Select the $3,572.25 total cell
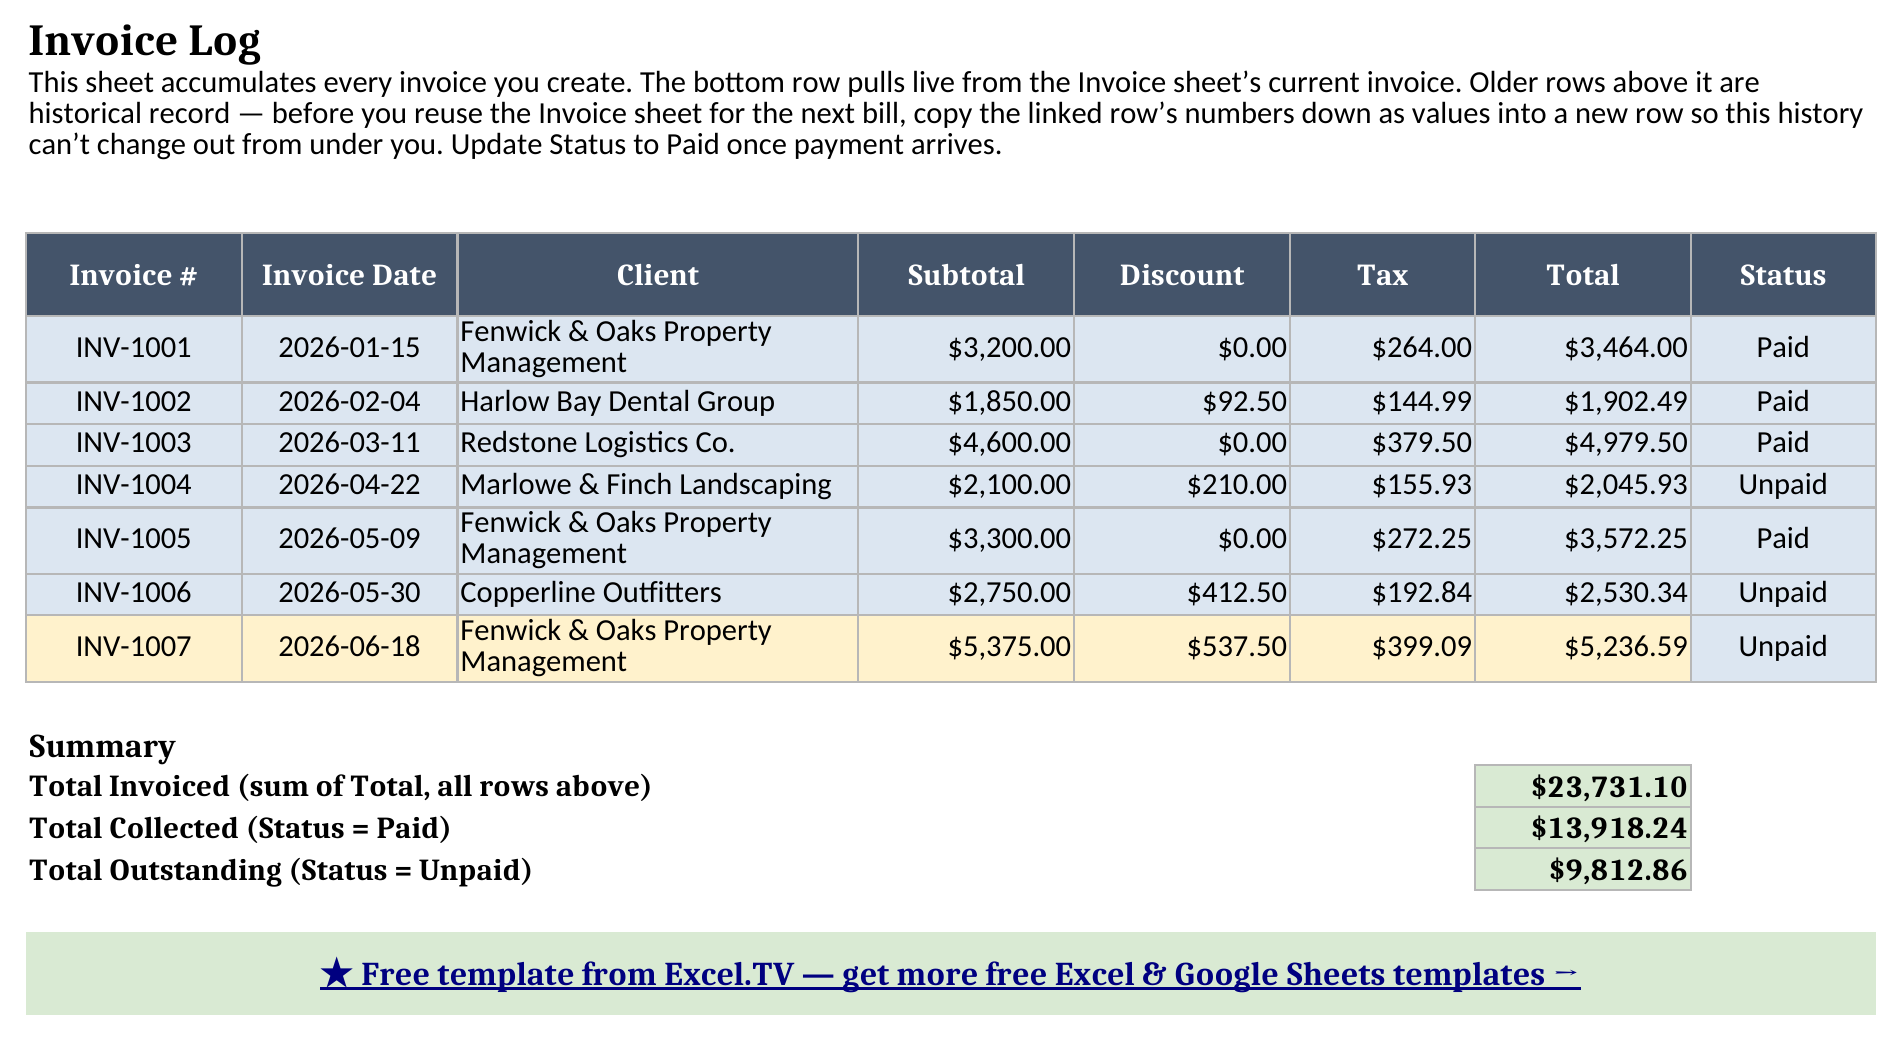 pyautogui.click(x=1583, y=539)
